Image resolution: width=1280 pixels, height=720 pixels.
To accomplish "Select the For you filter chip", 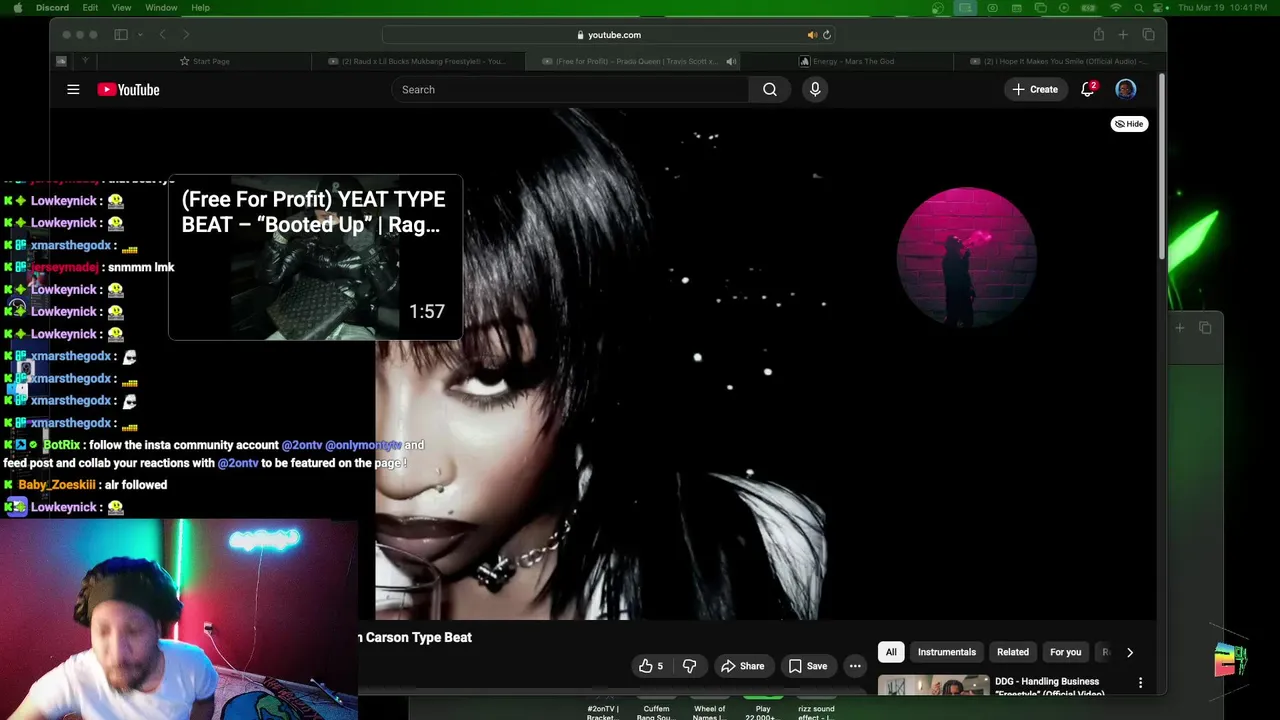I will coord(1066,652).
